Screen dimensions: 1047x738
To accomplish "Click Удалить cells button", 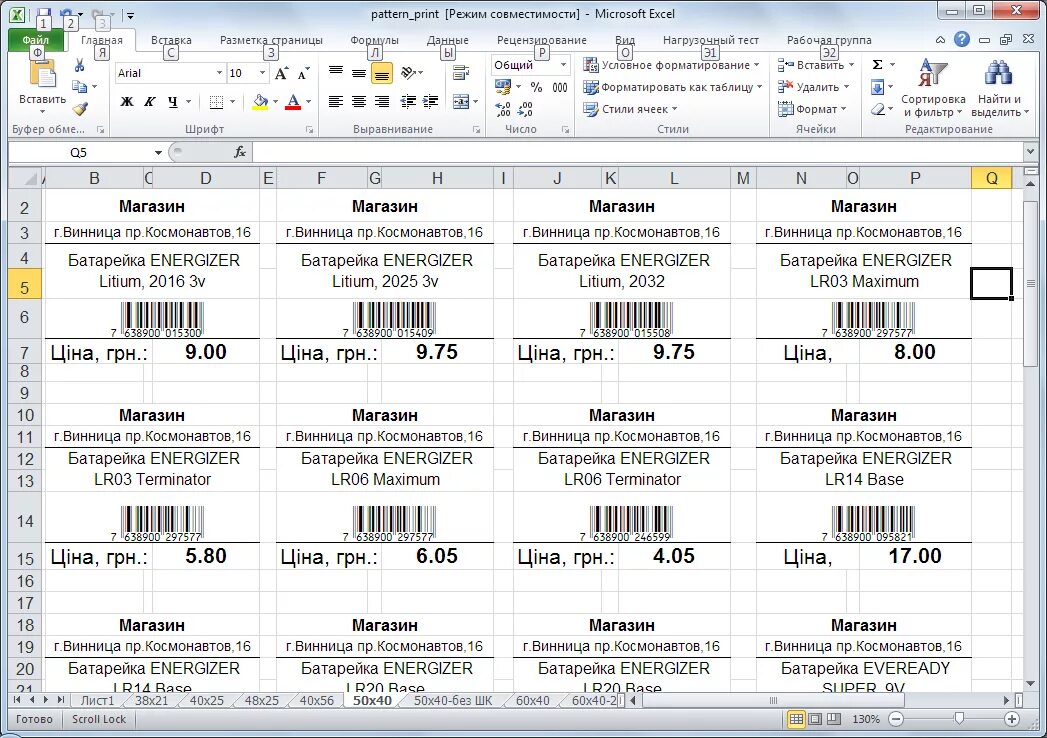I will 813,87.
